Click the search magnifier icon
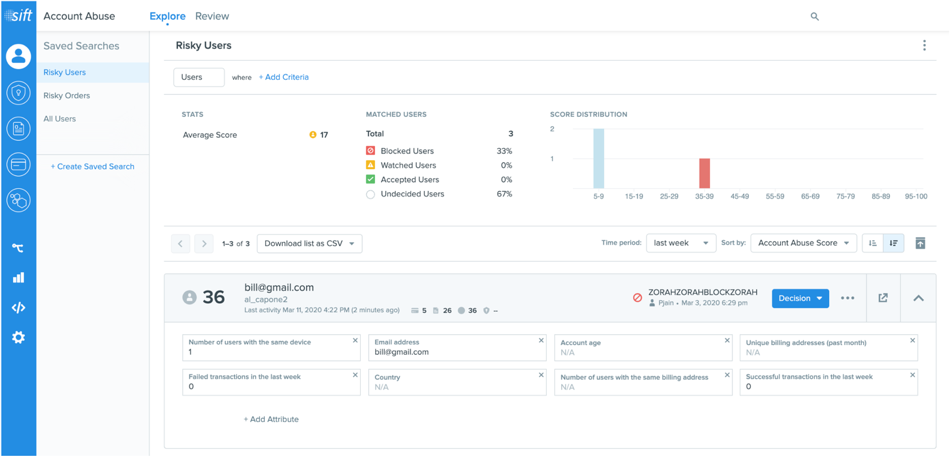This screenshot has height=456, width=952. point(815,17)
